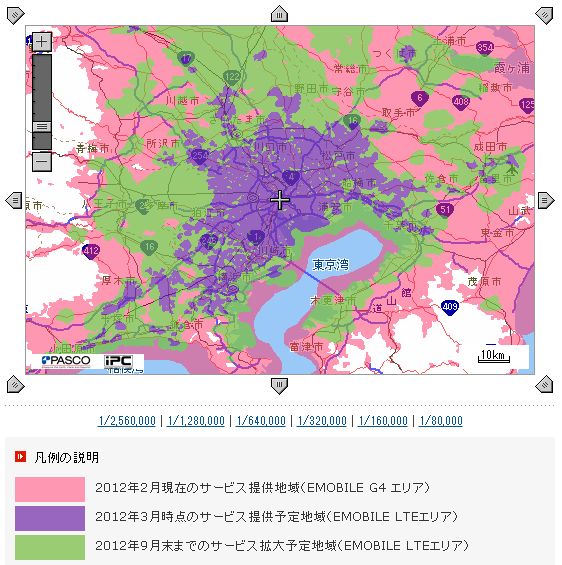Click the 東京湾 label on the map
562x565 pixels.
click(331, 265)
